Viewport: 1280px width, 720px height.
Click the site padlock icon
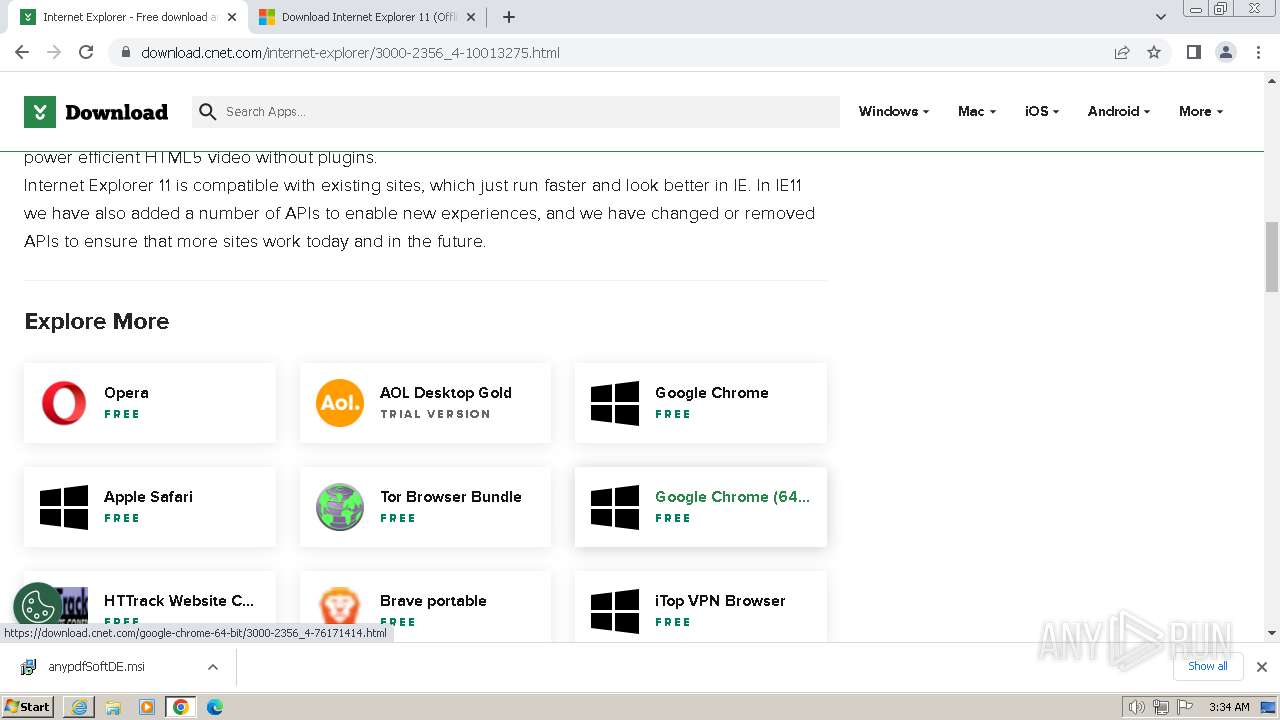point(126,52)
